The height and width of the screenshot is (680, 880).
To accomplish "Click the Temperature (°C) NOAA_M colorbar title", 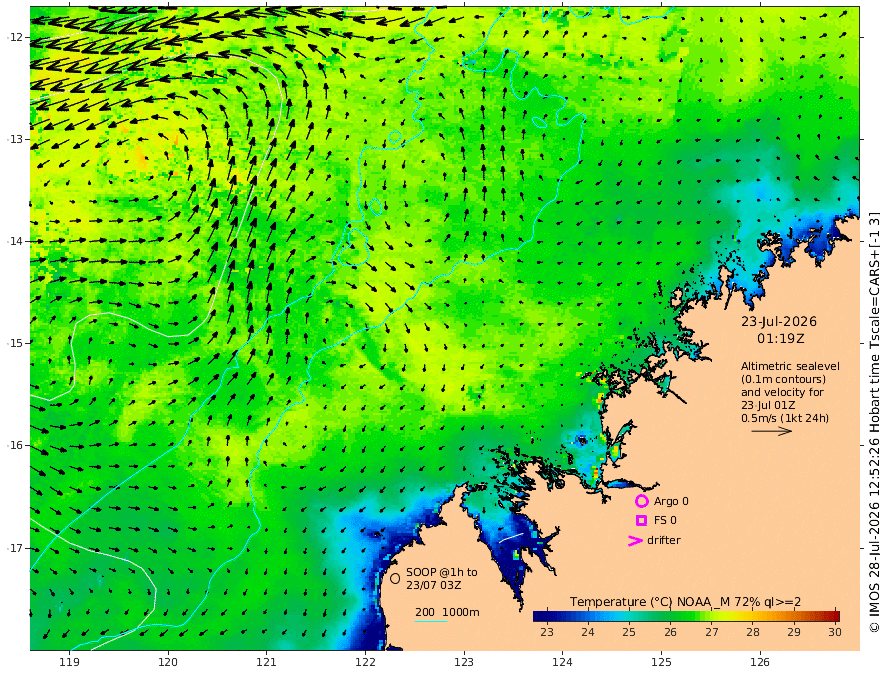I will (x=685, y=601).
